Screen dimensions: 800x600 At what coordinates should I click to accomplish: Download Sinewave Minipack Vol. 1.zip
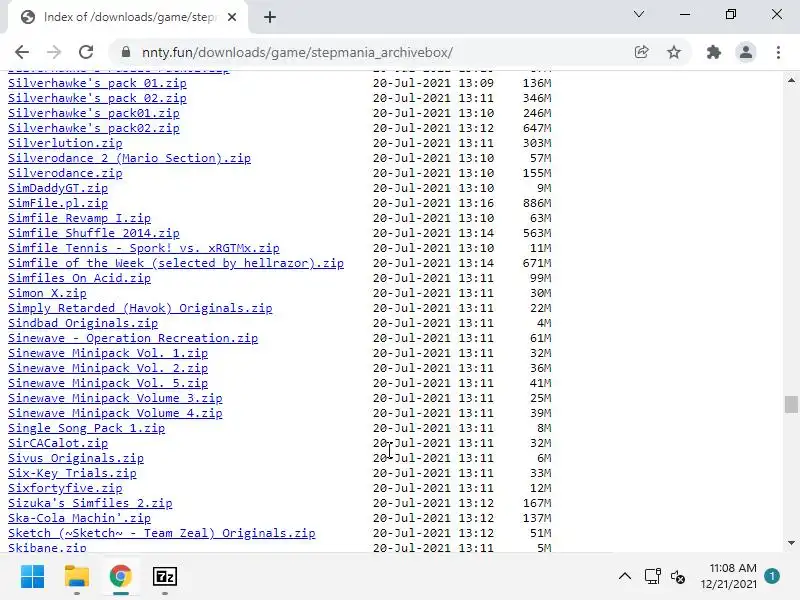click(x=108, y=353)
